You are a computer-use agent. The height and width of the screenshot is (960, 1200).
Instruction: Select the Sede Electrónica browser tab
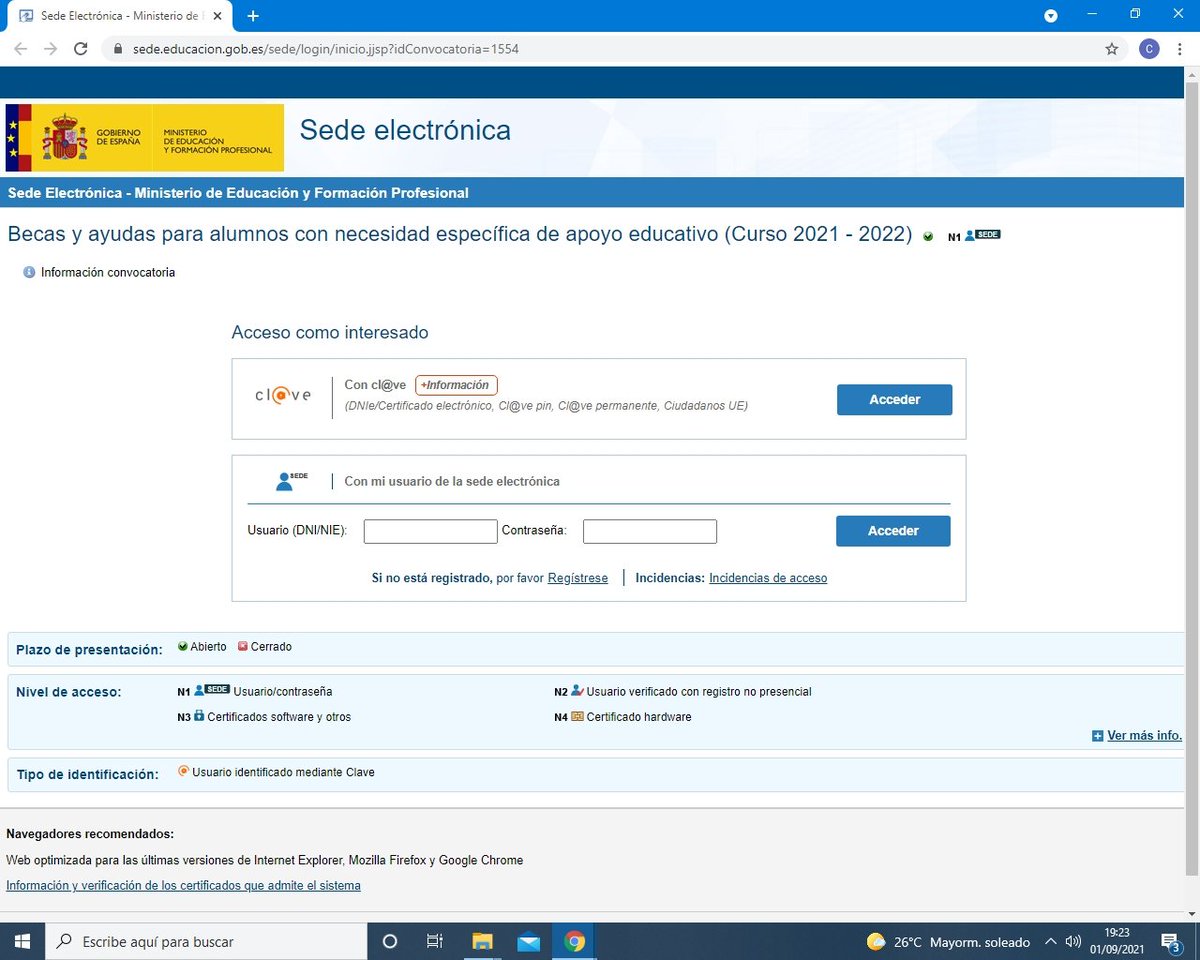pos(120,16)
